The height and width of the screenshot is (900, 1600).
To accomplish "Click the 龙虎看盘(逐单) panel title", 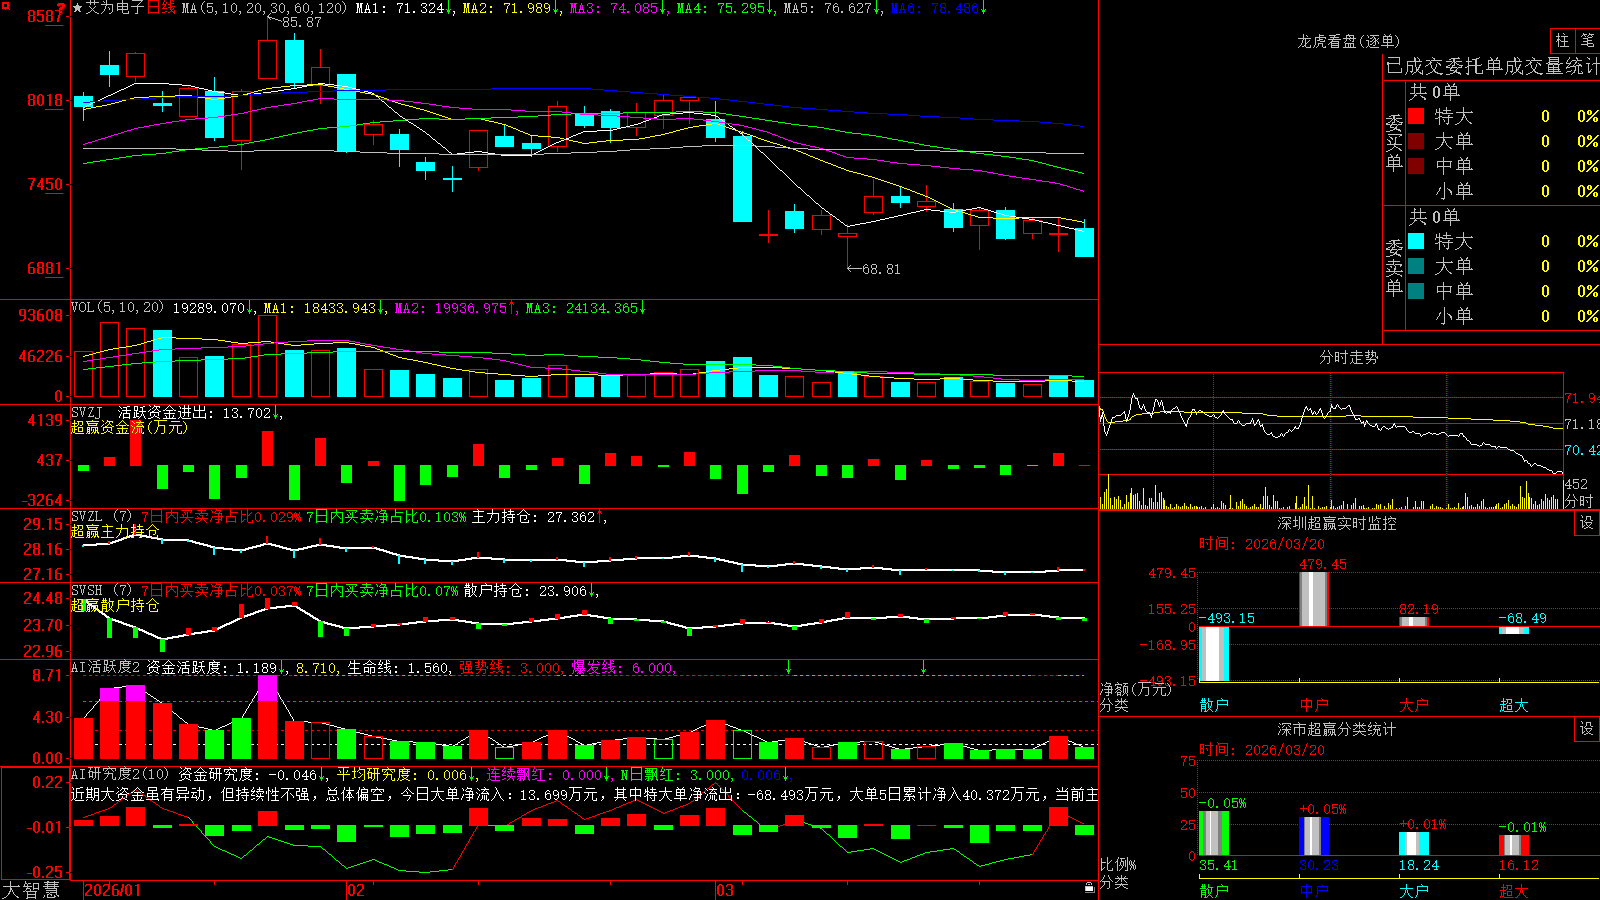I will click(1348, 41).
